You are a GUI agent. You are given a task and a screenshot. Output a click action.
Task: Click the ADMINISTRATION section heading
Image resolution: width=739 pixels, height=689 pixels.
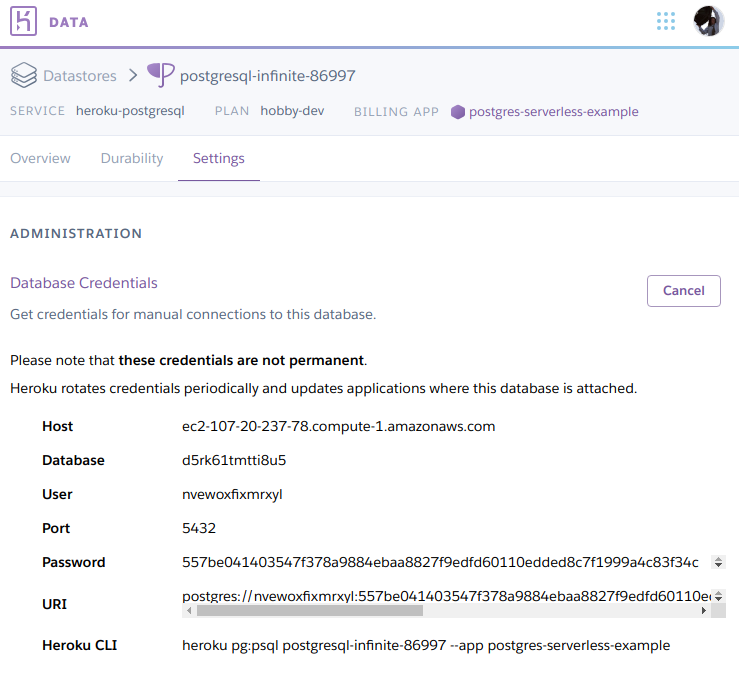tap(76, 234)
